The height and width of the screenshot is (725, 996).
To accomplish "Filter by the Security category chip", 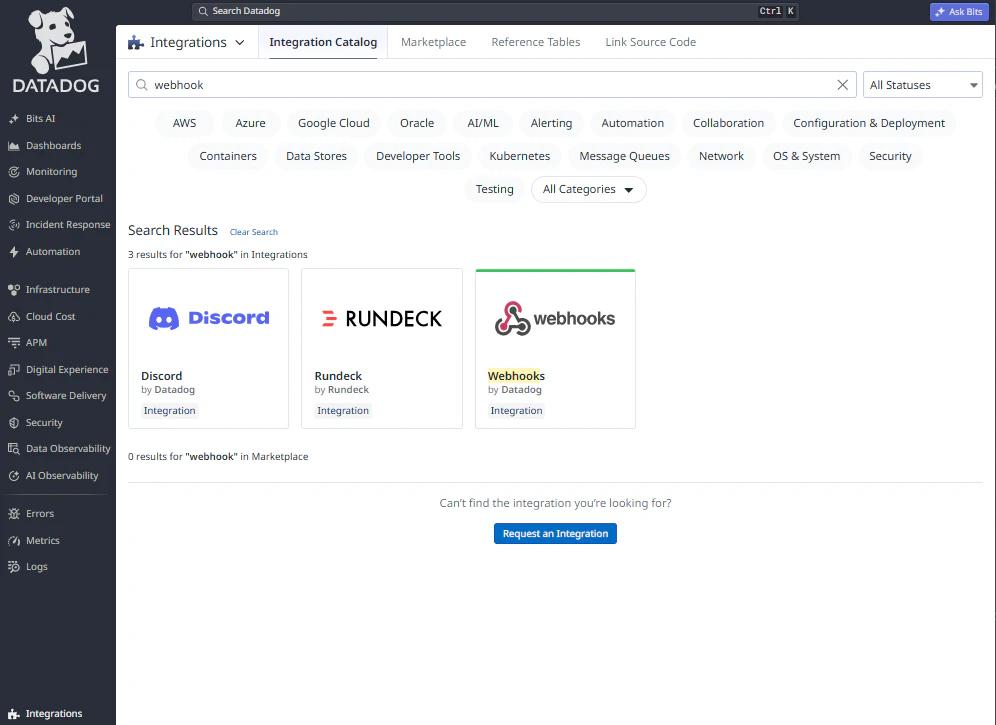I will [x=890, y=156].
